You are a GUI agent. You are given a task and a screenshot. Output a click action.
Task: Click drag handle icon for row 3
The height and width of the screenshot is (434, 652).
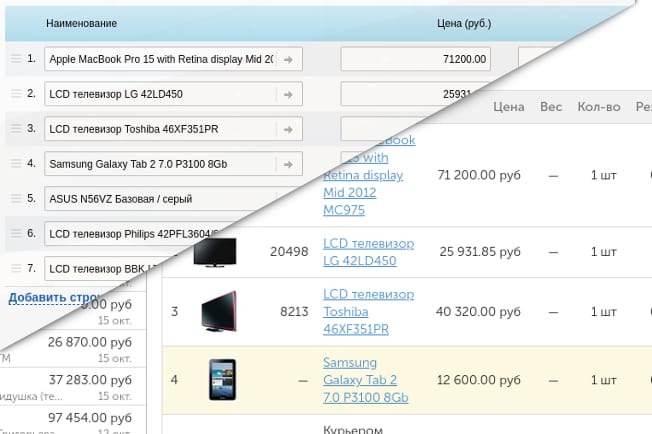coord(16,128)
